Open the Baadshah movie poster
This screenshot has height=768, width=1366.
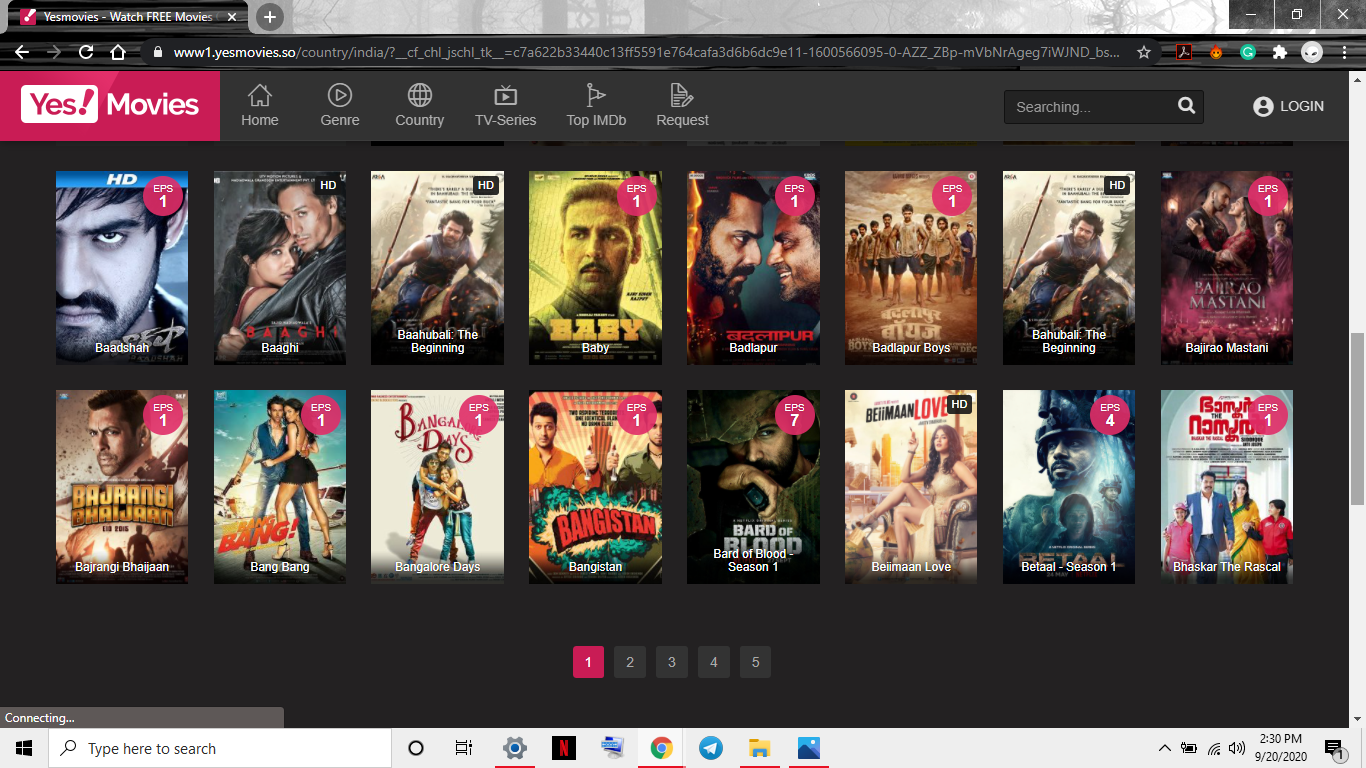coord(122,268)
